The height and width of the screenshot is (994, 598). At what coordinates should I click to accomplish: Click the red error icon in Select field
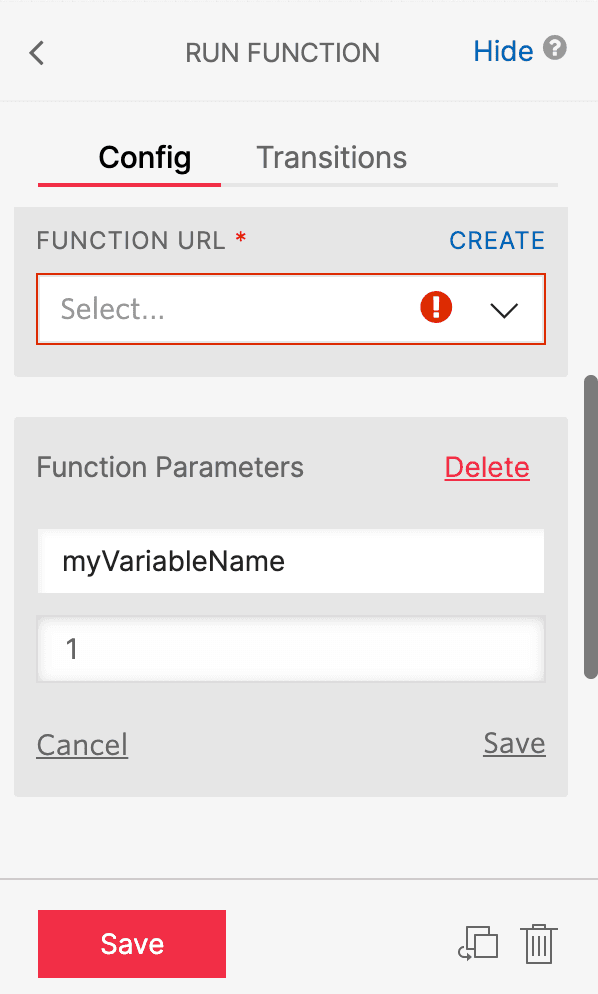(435, 308)
